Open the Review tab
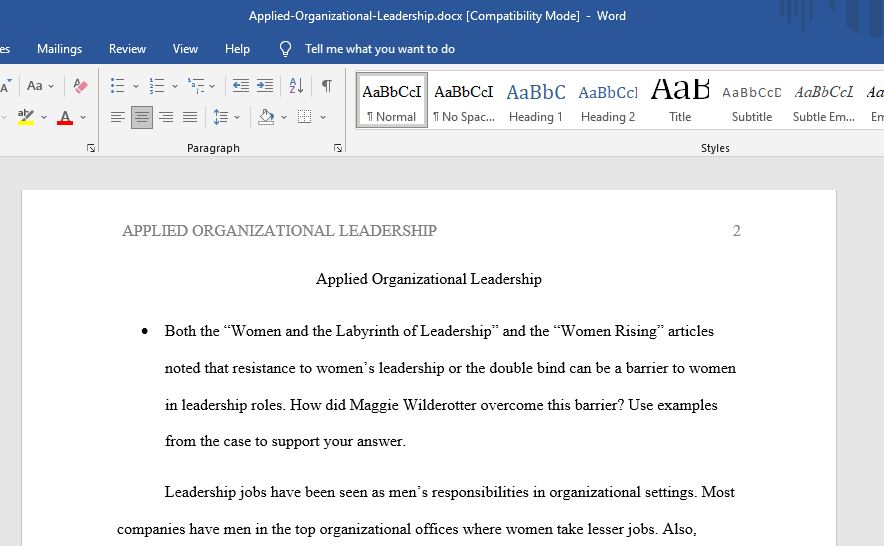The image size is (884, 546). (127, 49)
